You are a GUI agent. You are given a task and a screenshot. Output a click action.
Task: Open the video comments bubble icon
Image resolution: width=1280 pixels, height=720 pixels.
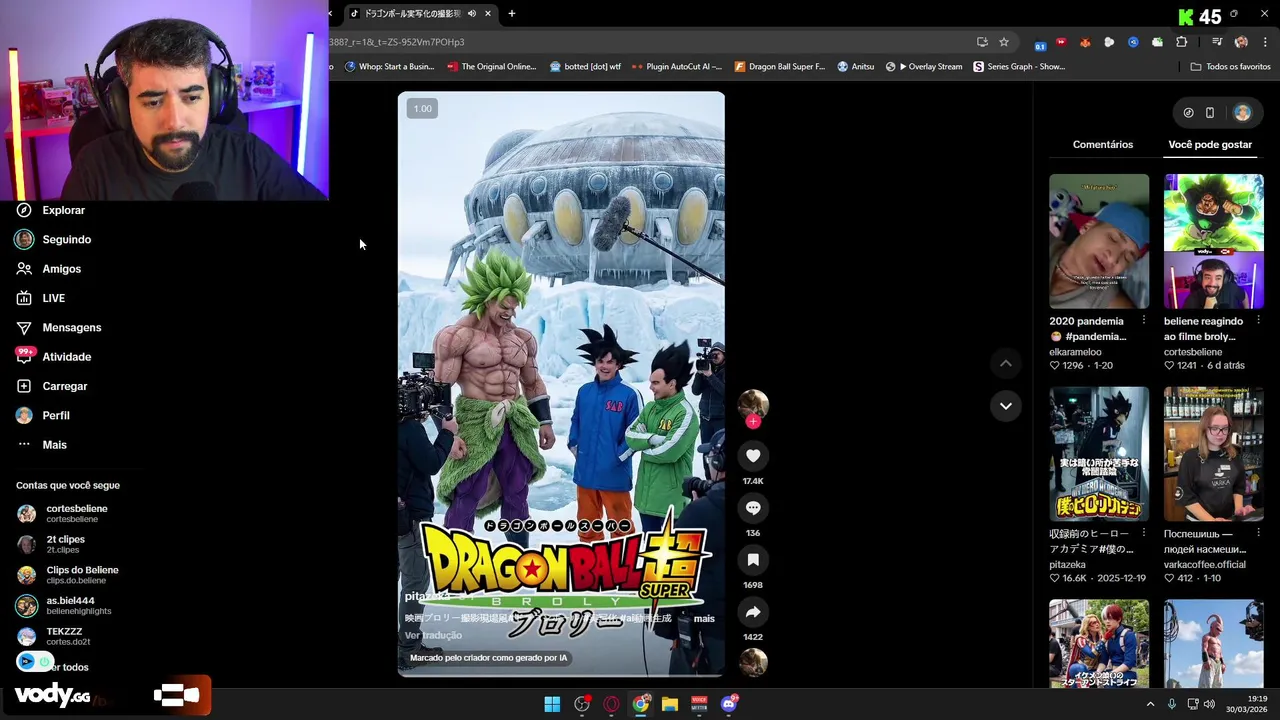tap(753, 508)
